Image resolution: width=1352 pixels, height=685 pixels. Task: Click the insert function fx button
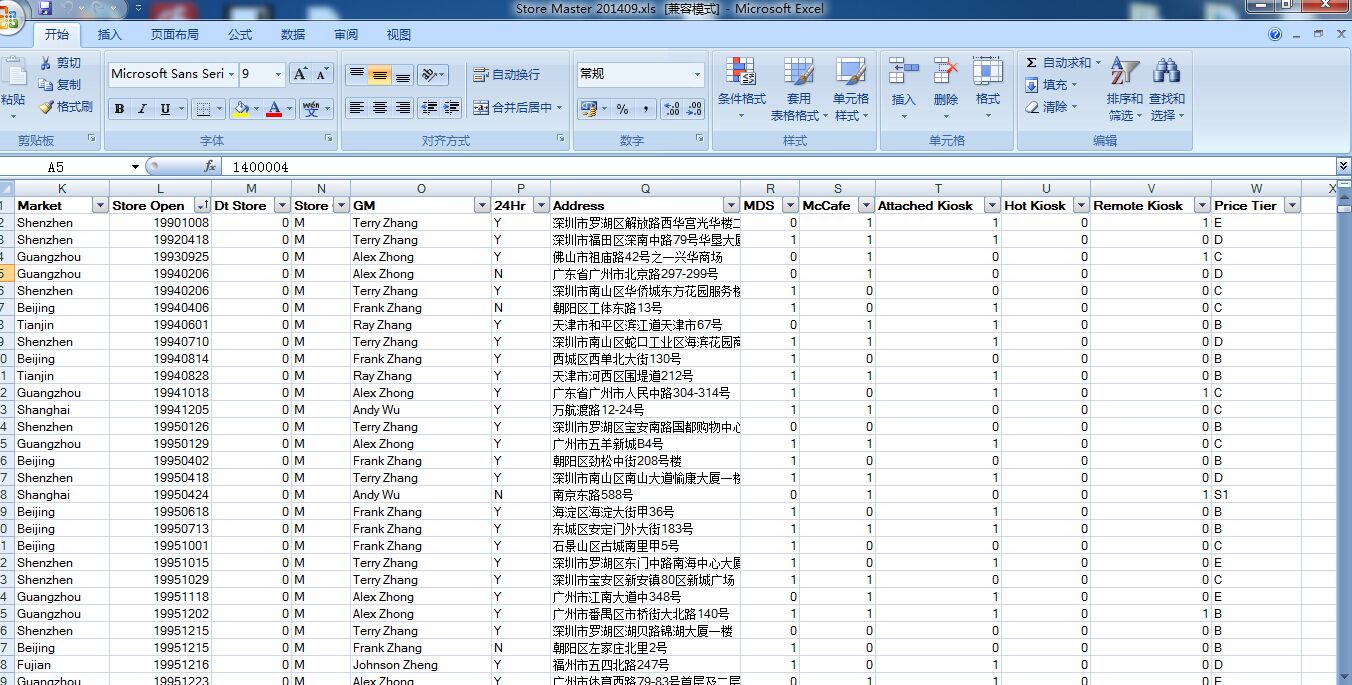click(x=210, y=167)
